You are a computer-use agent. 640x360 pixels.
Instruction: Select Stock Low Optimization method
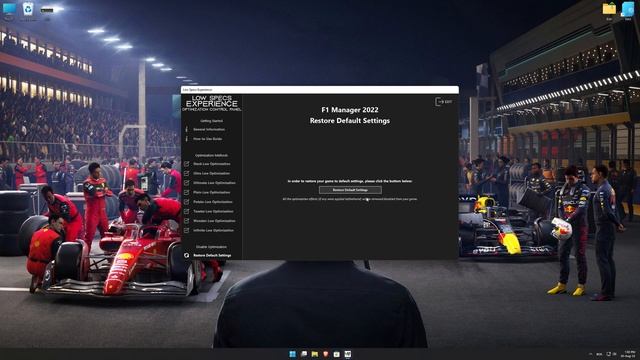pos(212,164)
